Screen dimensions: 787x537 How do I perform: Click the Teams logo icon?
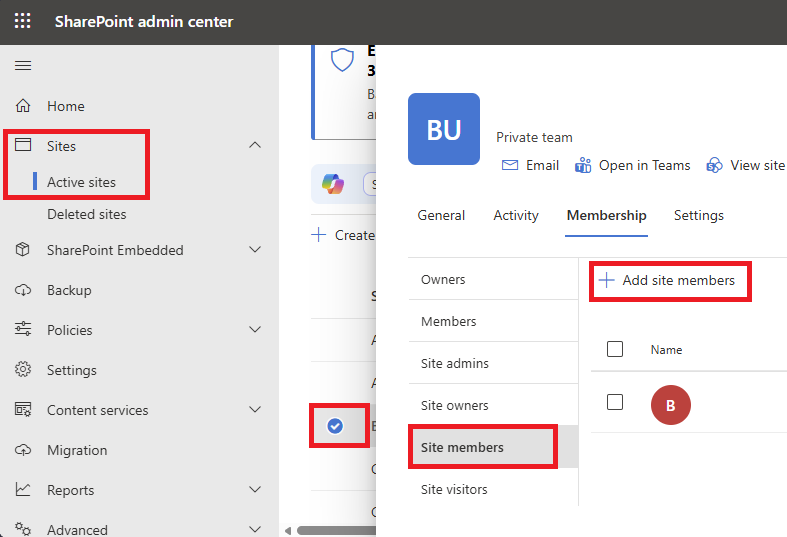583,165
